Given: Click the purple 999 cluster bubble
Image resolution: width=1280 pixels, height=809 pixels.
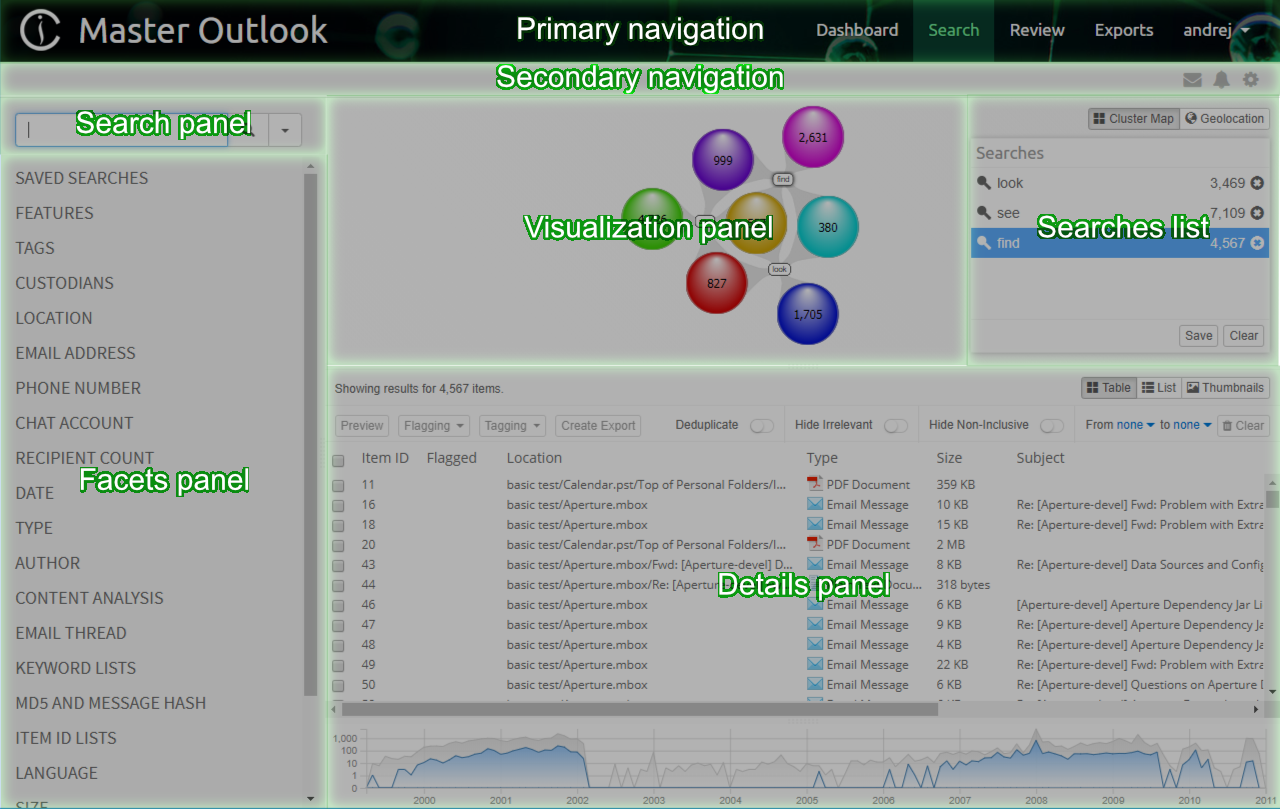Looking at the screenshot, I should pyautogui.click(x=722, y=160).
